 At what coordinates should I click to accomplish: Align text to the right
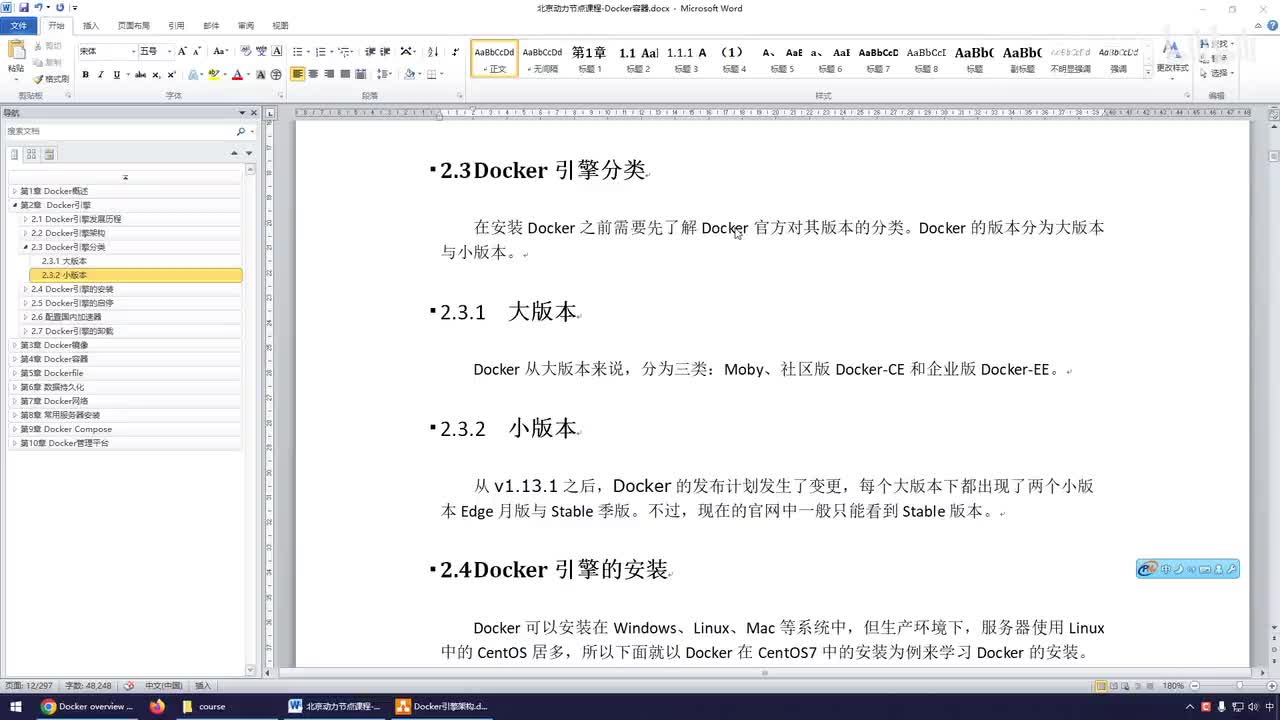click(x=329, y=75)
